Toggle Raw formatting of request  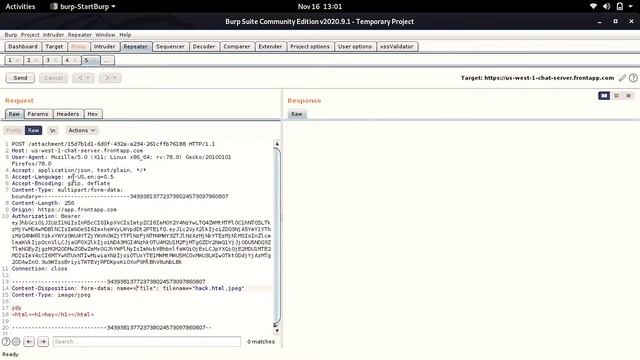point(33,130)
